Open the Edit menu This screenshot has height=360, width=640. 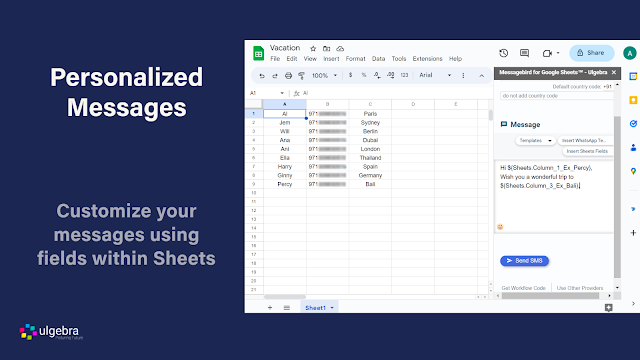coord(292,59)
